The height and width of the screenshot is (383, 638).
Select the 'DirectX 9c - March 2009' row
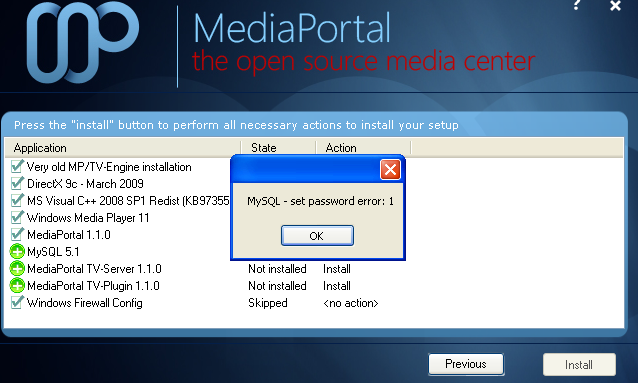point(85,184)
